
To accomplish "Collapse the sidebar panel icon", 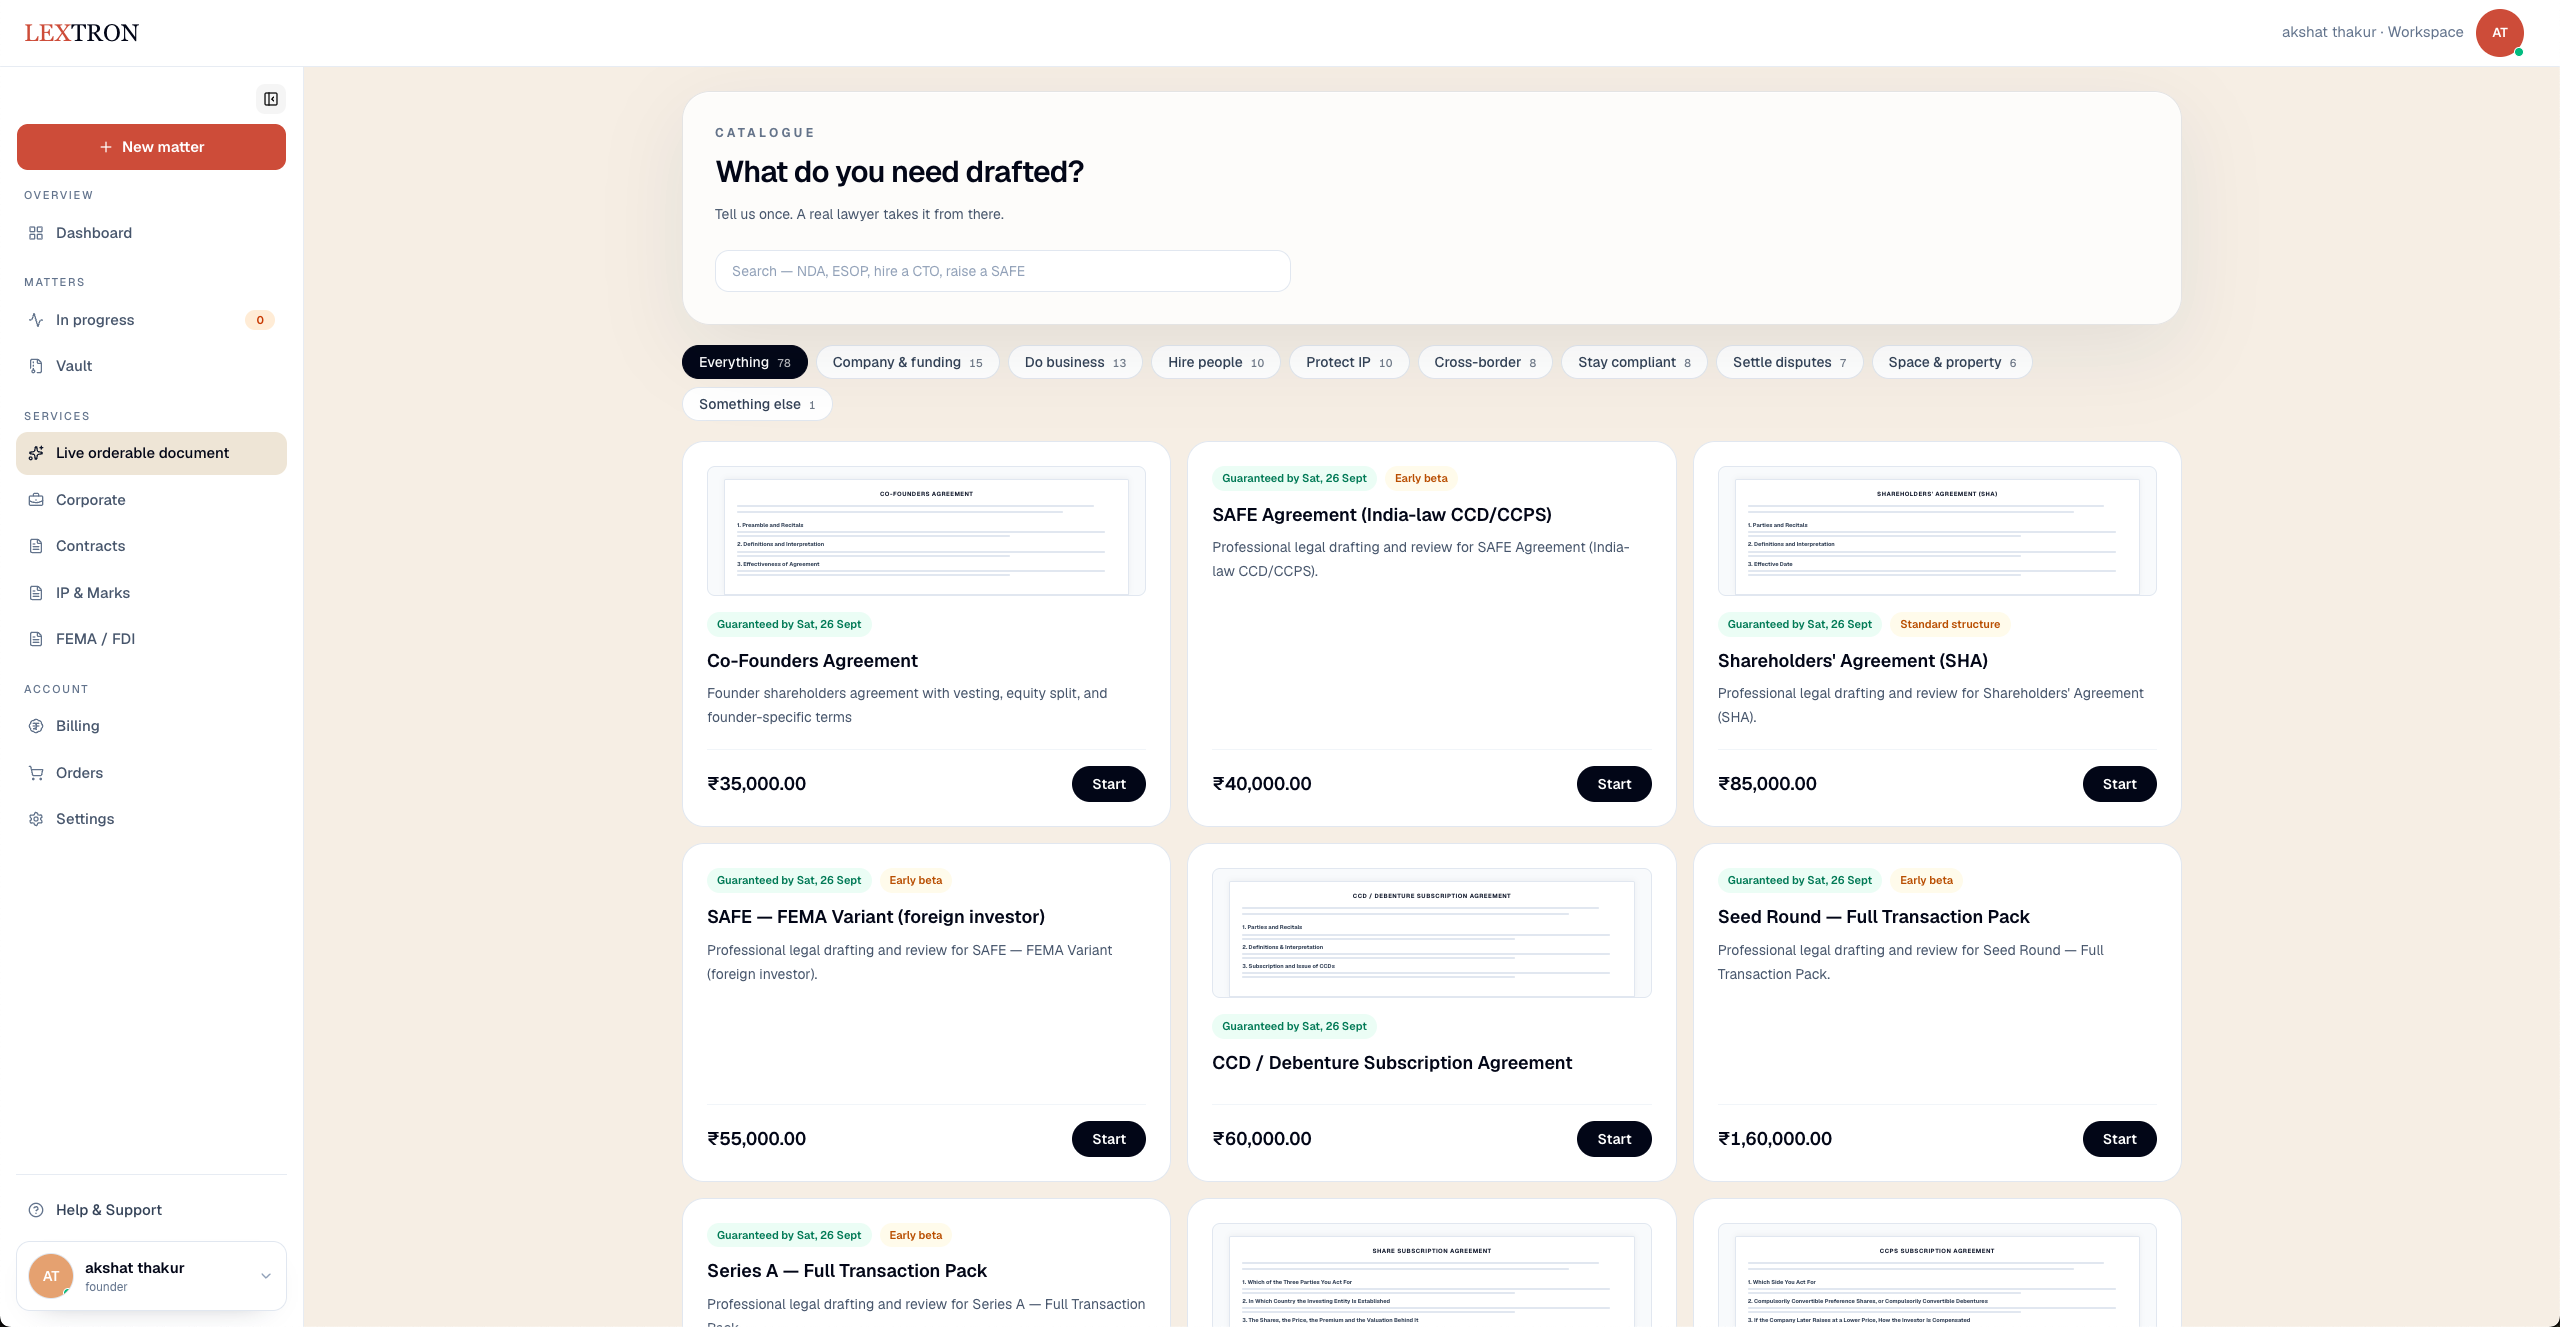I will click(270, 99).
